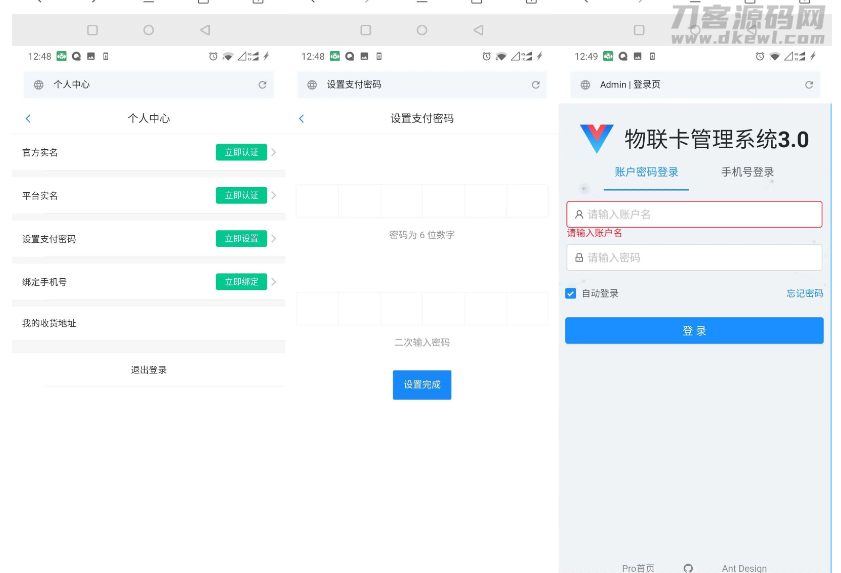Click 退出登录 in personal center
The width and height of the screenshot is (841, 573).
149,370
